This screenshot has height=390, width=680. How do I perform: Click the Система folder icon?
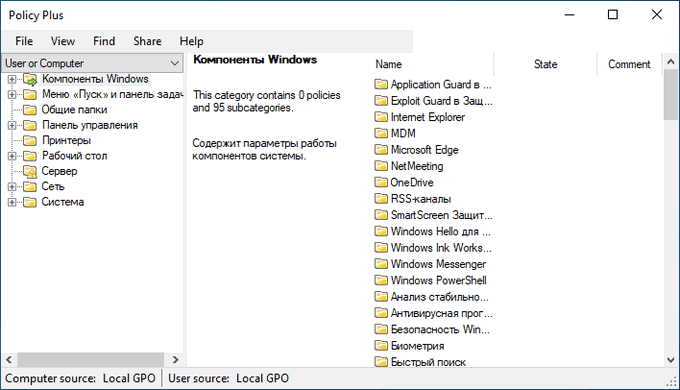[x=30, y=202]
